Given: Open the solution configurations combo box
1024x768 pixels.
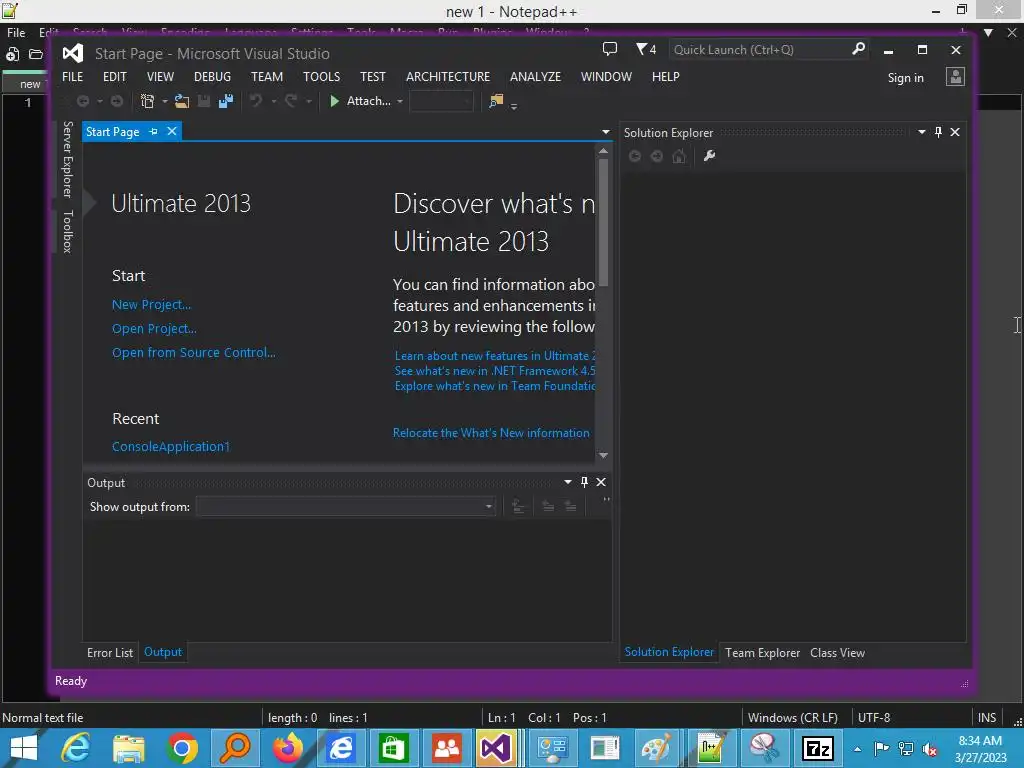Looking at the screenshot, I should tap(441, 101).
